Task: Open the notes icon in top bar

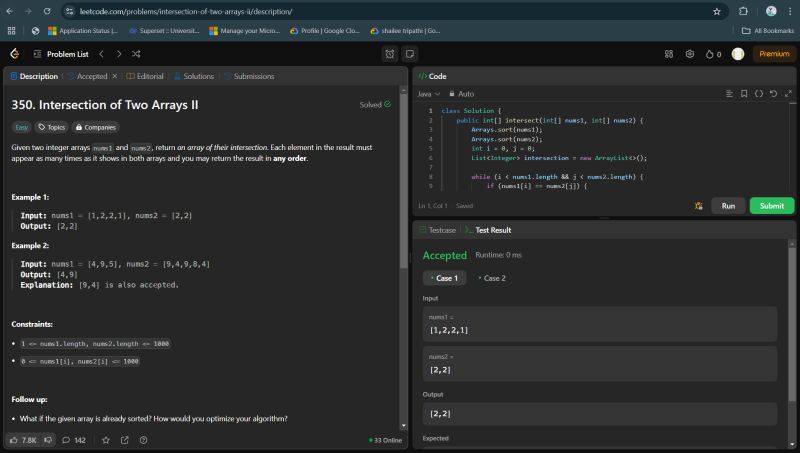Action: (x=410, y=54)
